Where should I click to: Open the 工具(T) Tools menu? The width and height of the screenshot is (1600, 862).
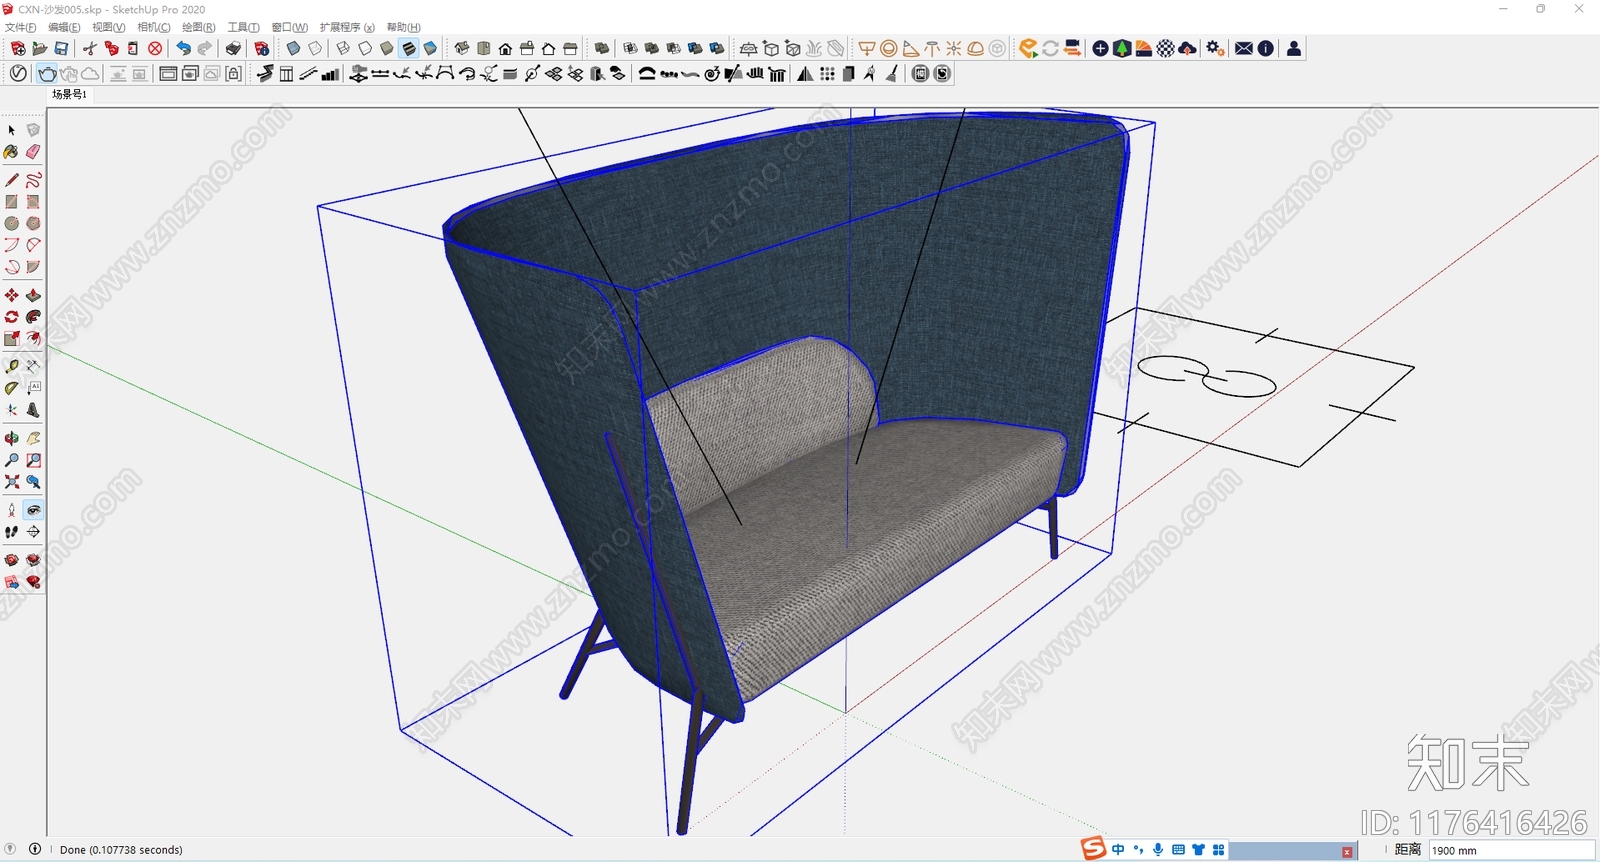coord(243,27)
